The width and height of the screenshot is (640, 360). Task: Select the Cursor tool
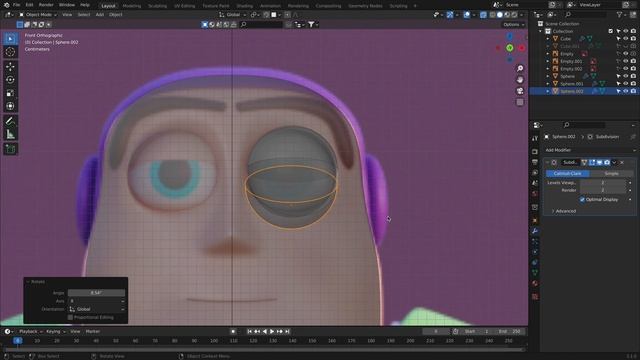click(10, 52)
